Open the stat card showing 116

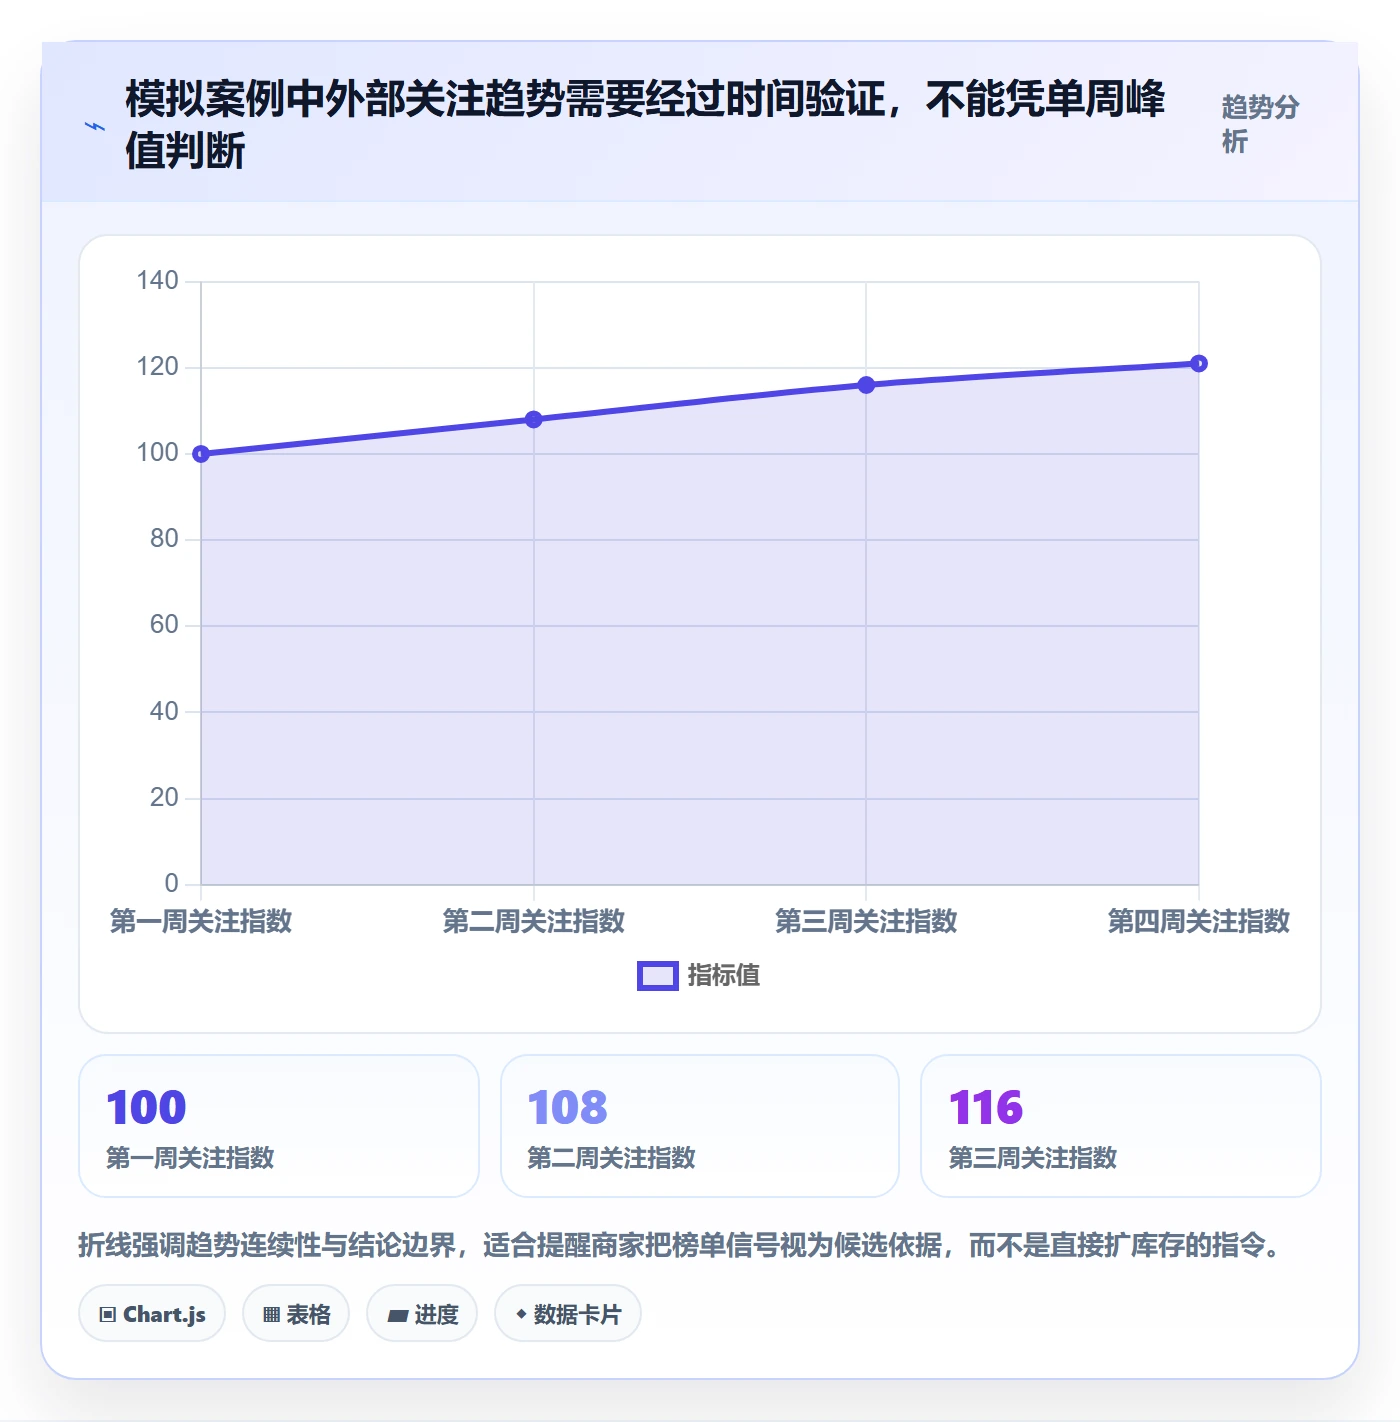coord(1121,1126)
